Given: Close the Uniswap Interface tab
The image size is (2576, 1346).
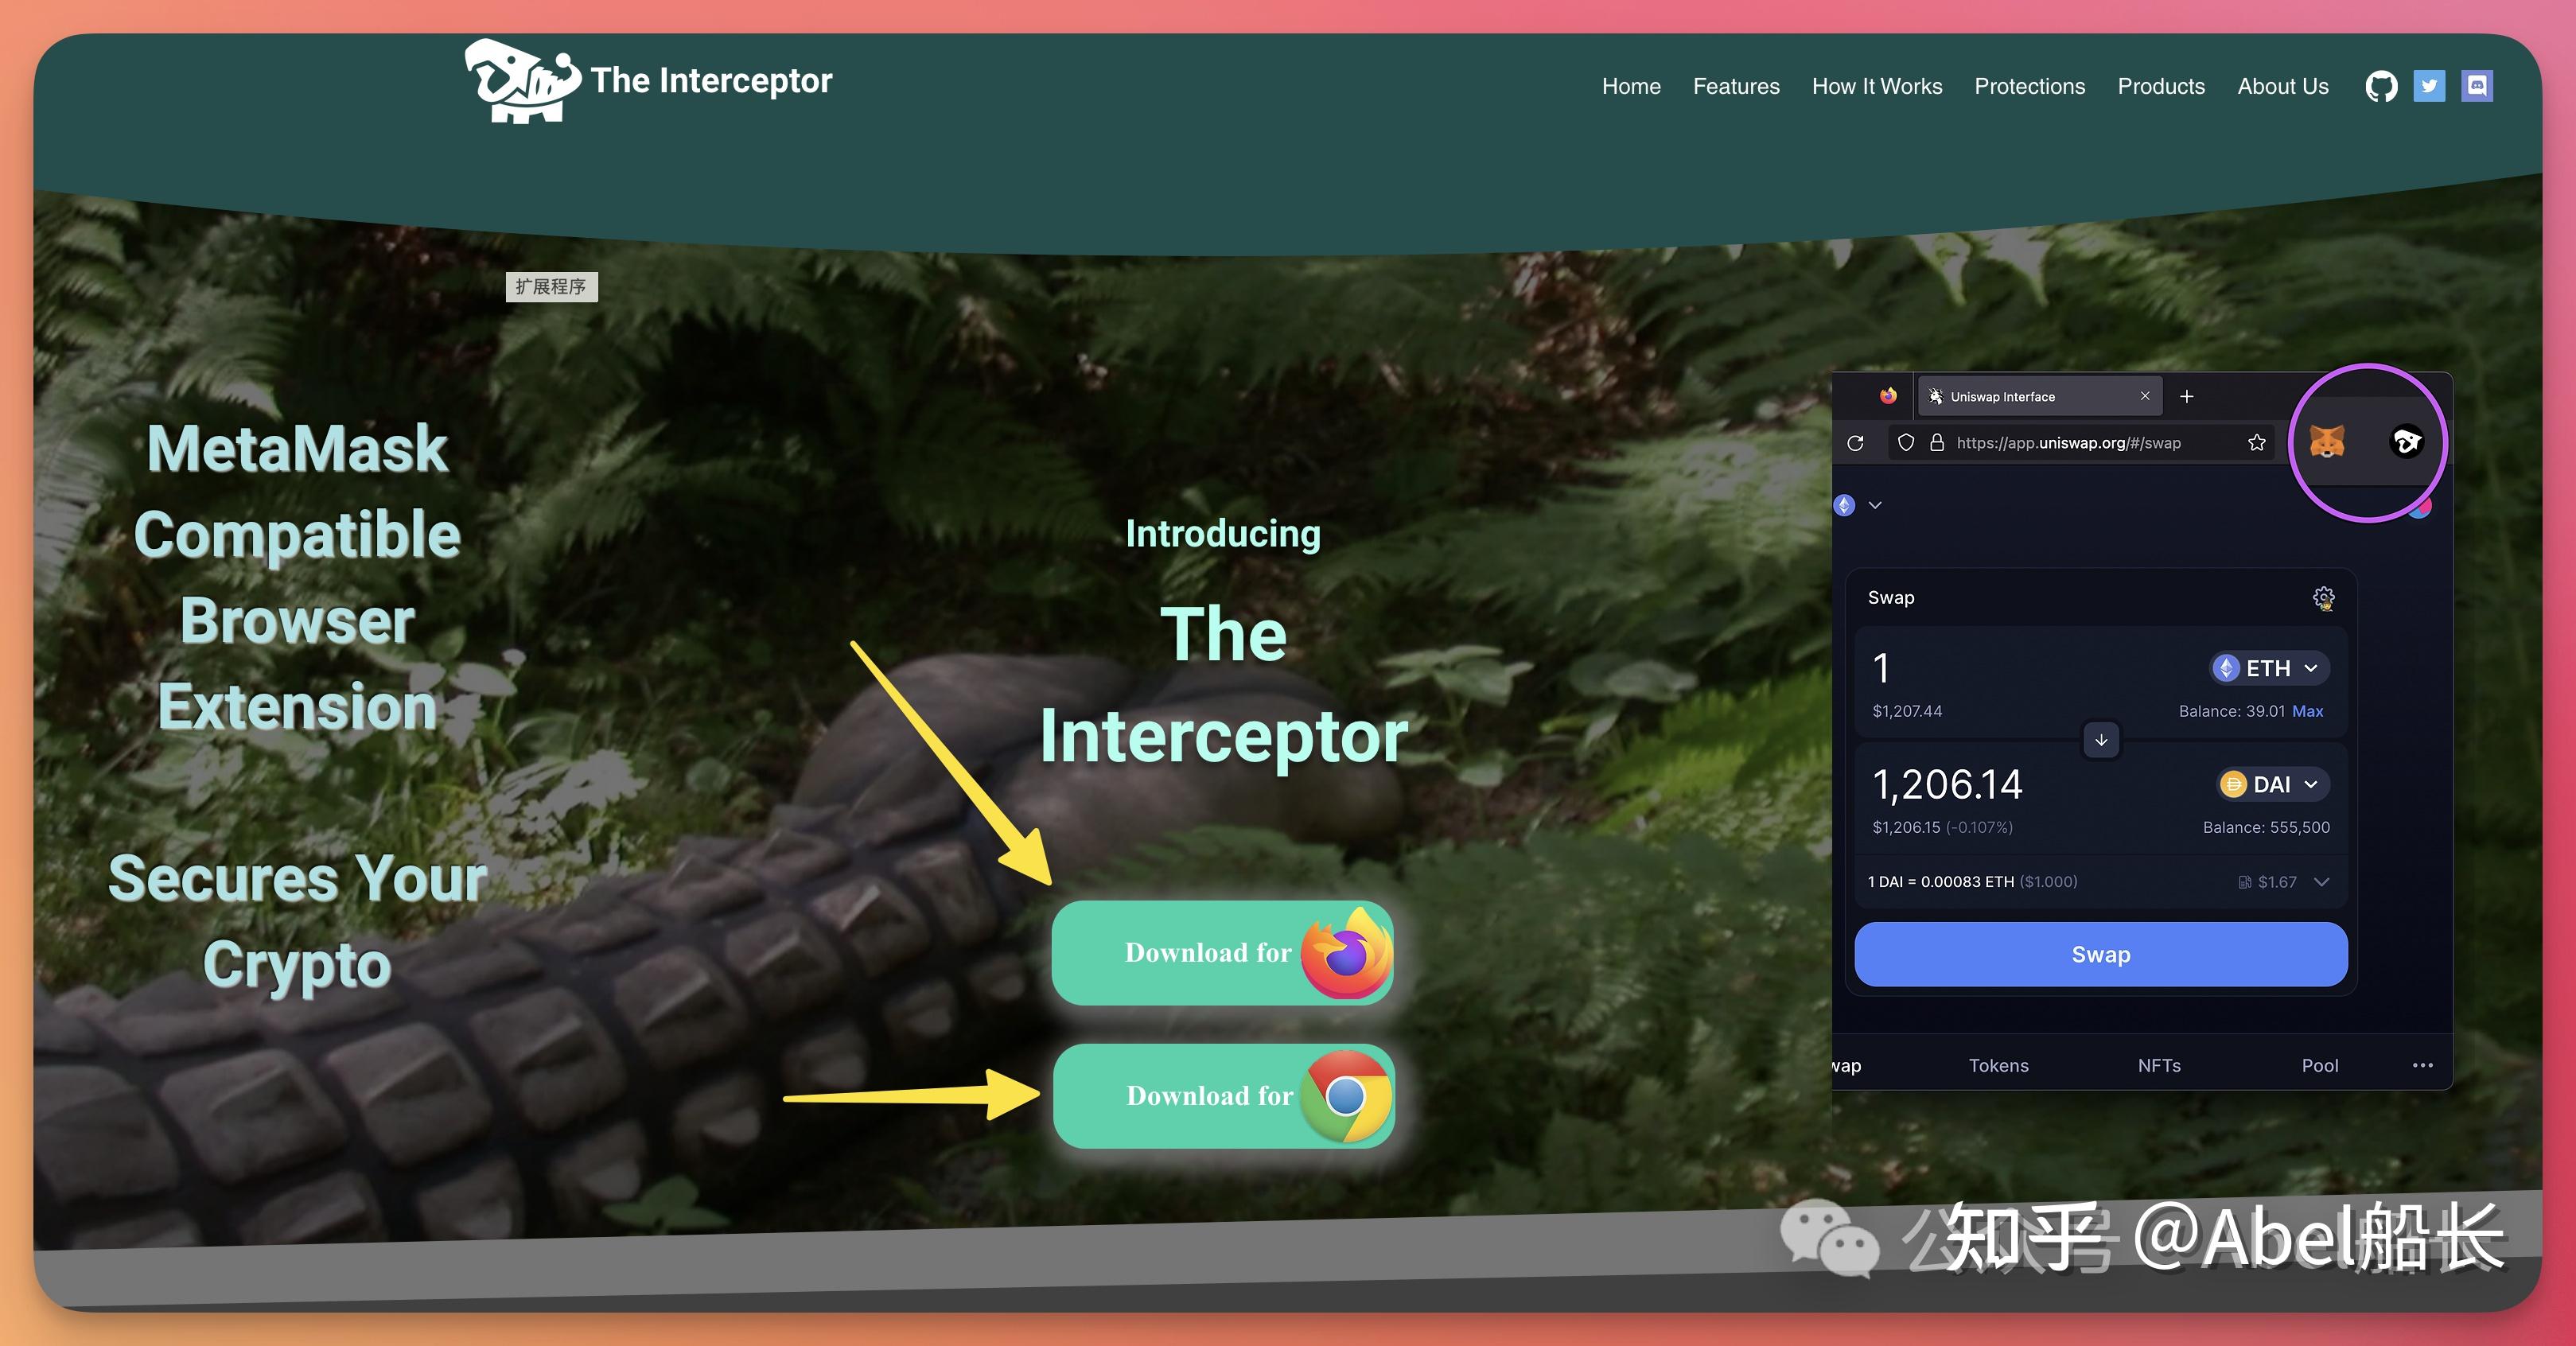Looking at the screenshot, I should click(2144, 396).
